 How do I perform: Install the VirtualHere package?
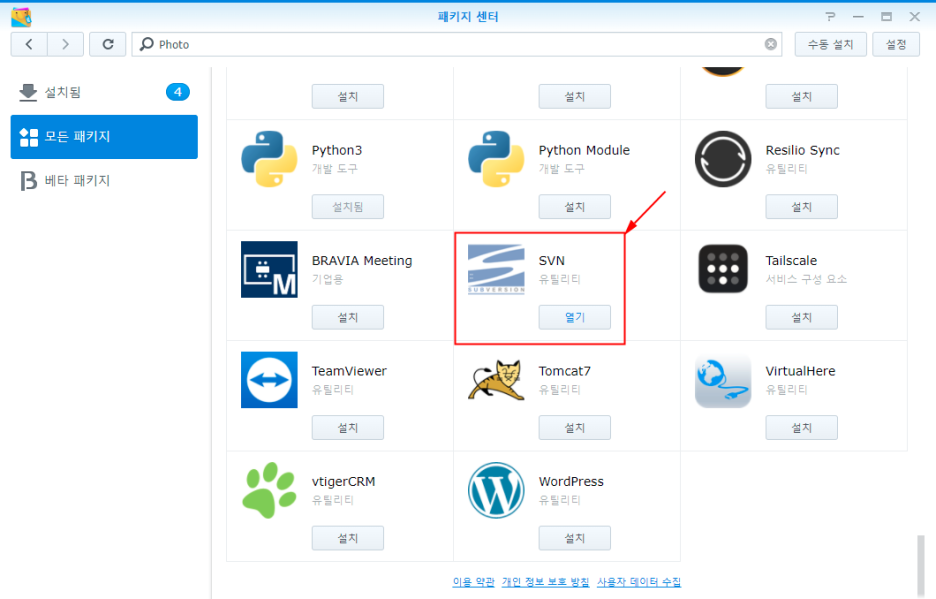(801, 428)
